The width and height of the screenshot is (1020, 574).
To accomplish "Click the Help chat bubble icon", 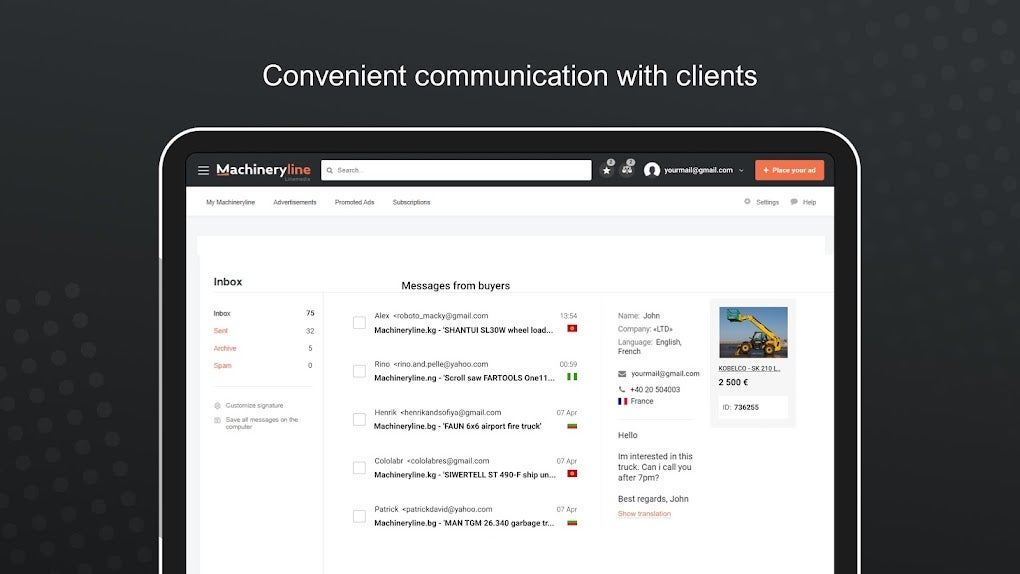I will point(794,202).
